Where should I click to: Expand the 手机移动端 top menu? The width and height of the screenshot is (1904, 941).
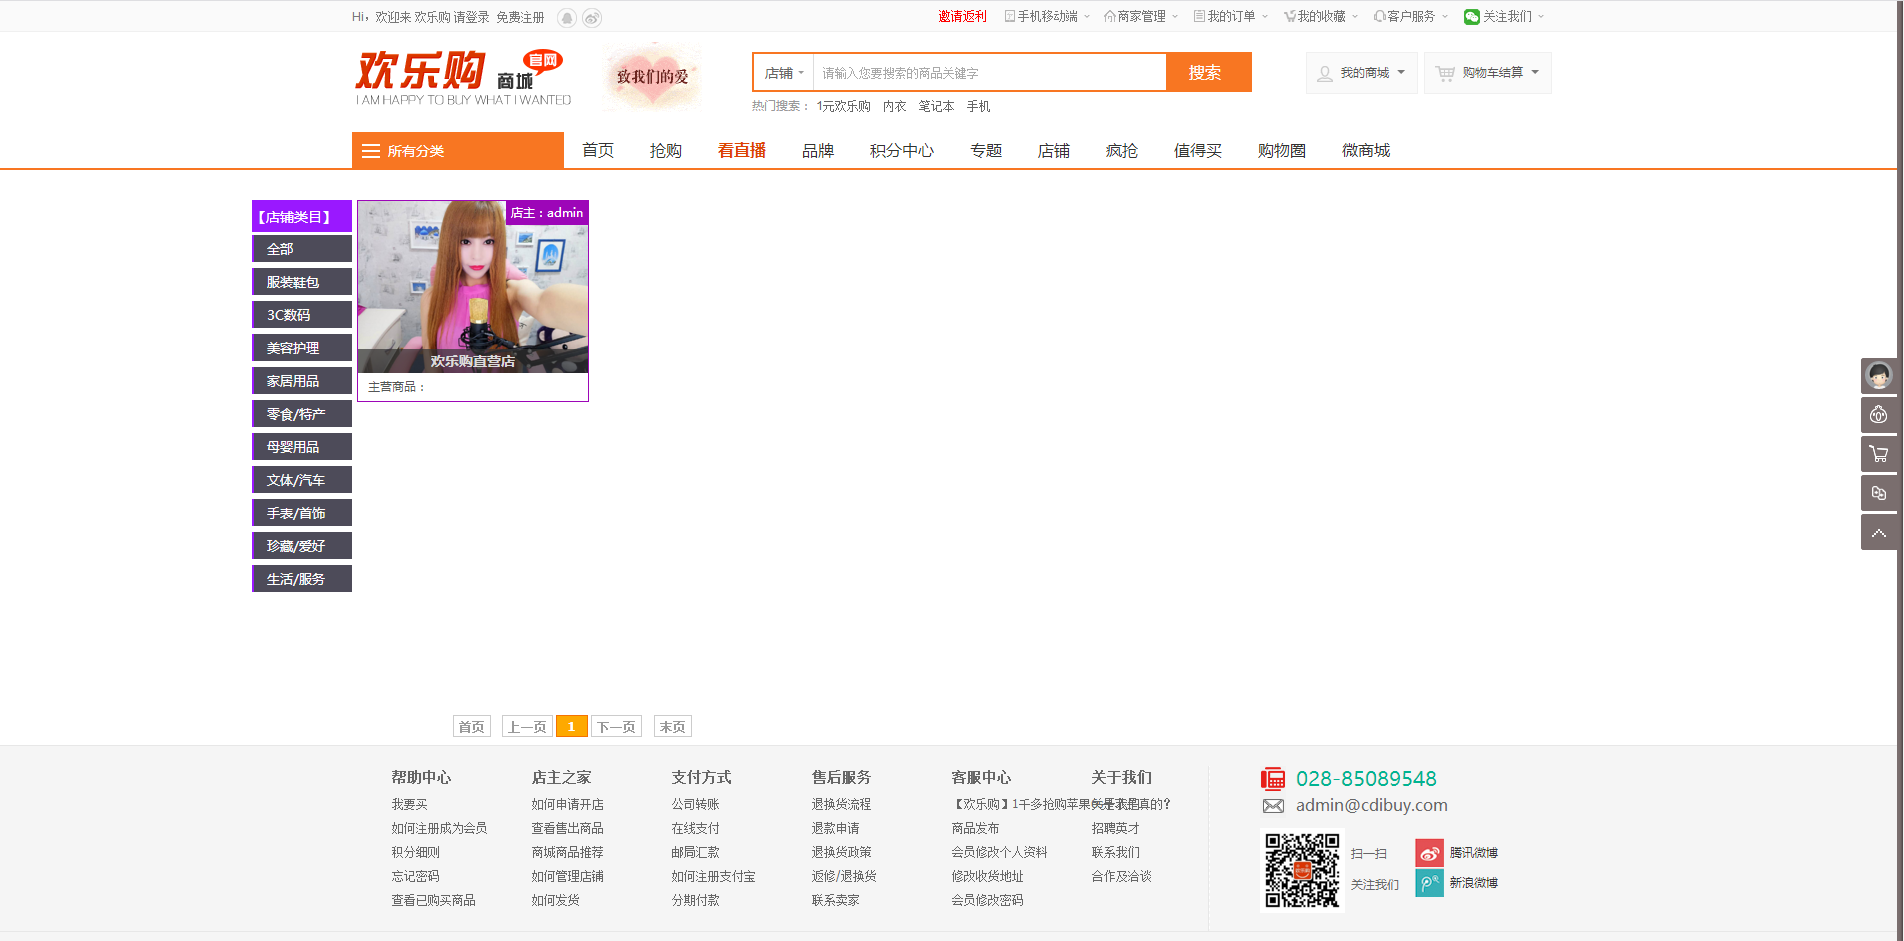[x=1047, y=17]
